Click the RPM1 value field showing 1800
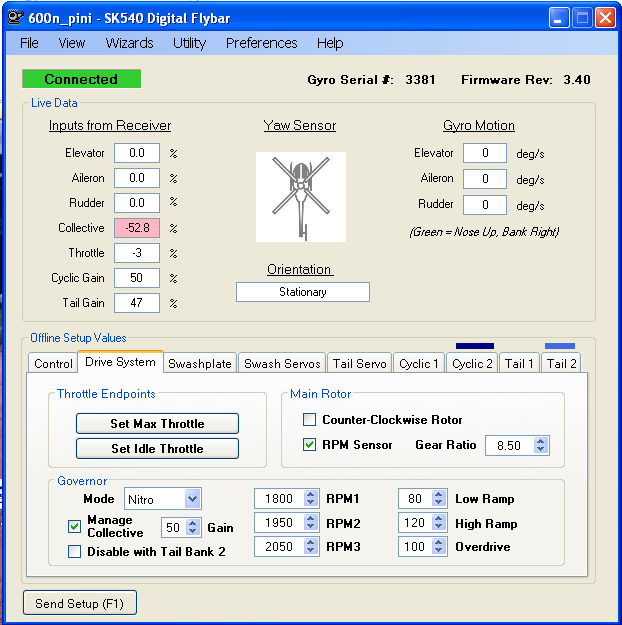Screen dimensions: 622x625 click(x=280, y=499)
